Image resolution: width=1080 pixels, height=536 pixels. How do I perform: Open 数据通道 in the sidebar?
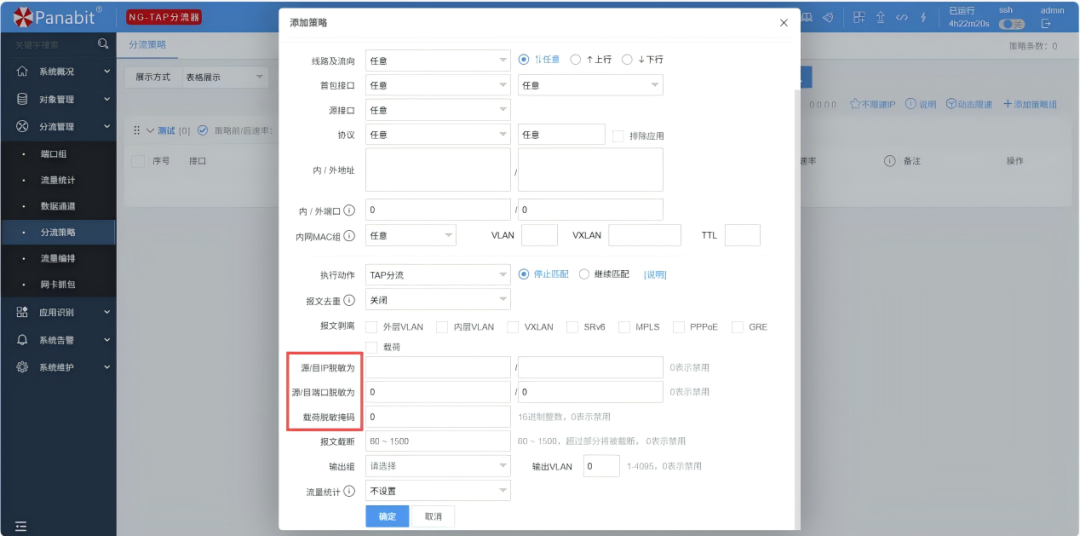pyautogui.click(x=58, y=206)
